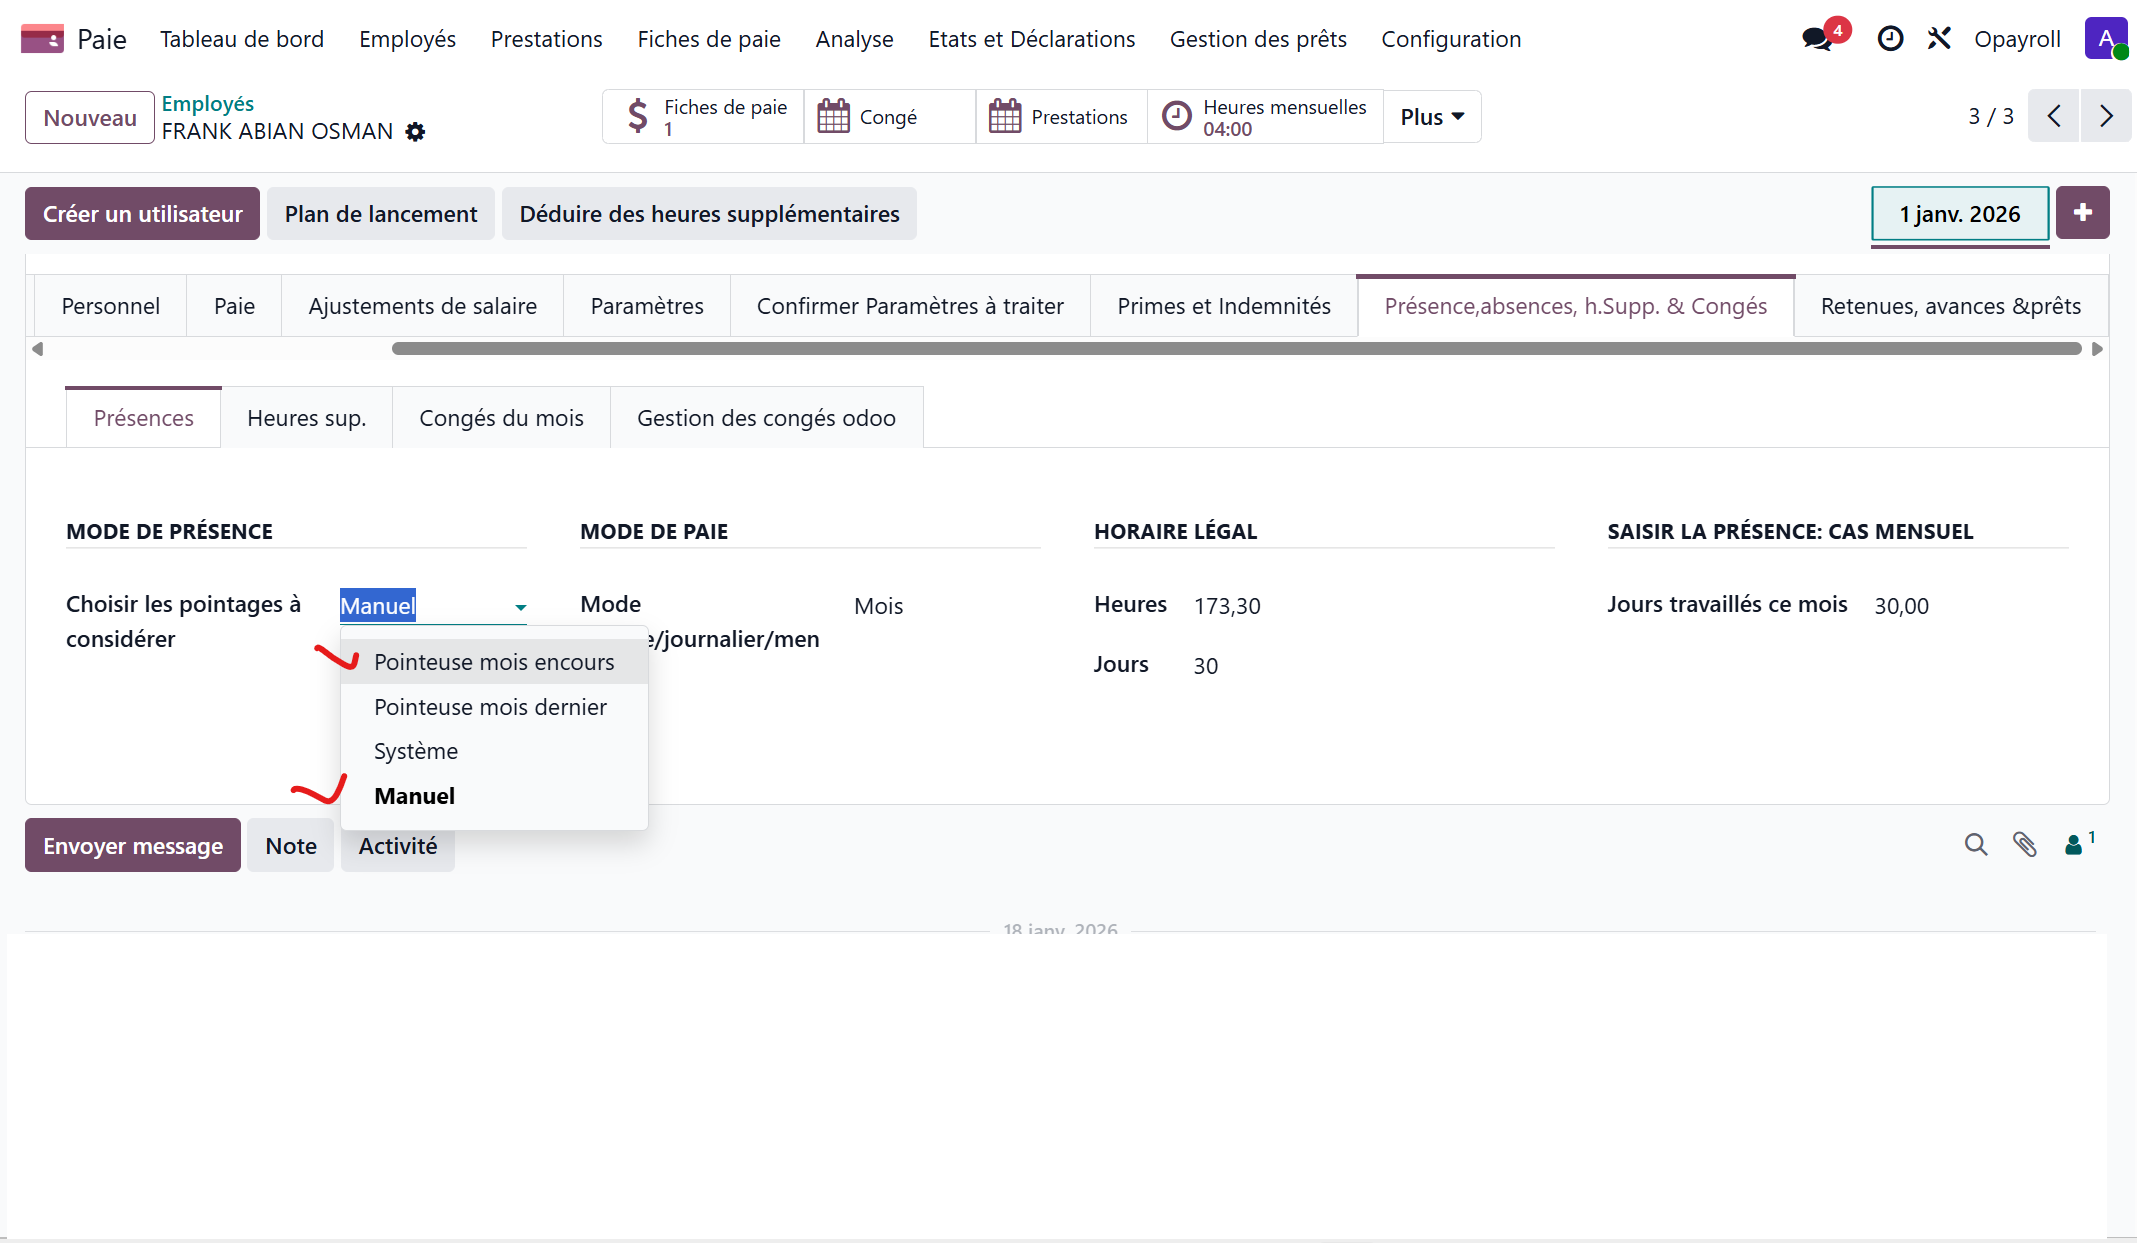Viewport: 2137px width, 1243px height.
Task: Go to previous record arrow
Action: coord(2054,117)
